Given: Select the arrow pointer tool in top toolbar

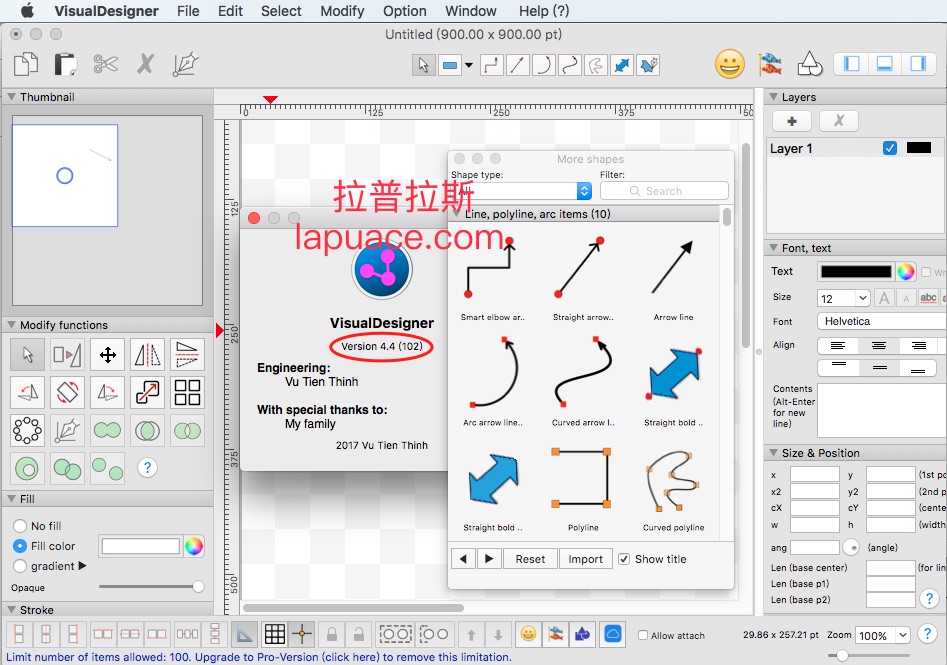Looking at the screenshot, I should pos(423,64).
